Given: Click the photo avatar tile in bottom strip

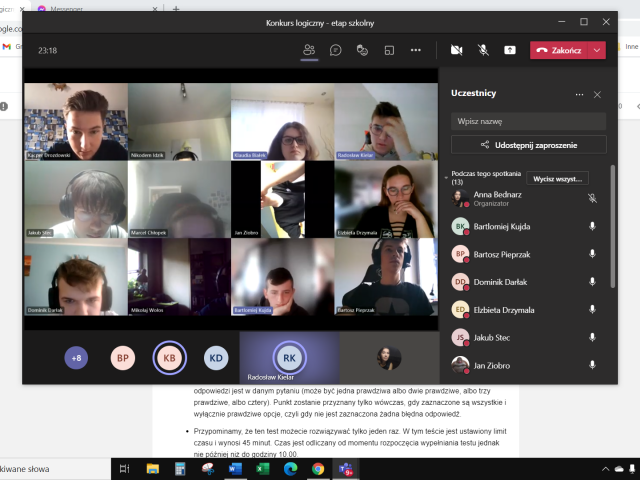Looking at the screenshot, I should click(389, 358).
